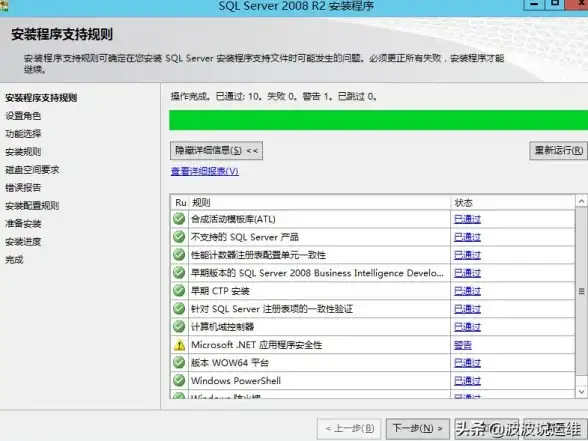This screenshot has height=441, width=588.
Task: Click the rules list scroll down arrow
Action: (x=581, y=392)
